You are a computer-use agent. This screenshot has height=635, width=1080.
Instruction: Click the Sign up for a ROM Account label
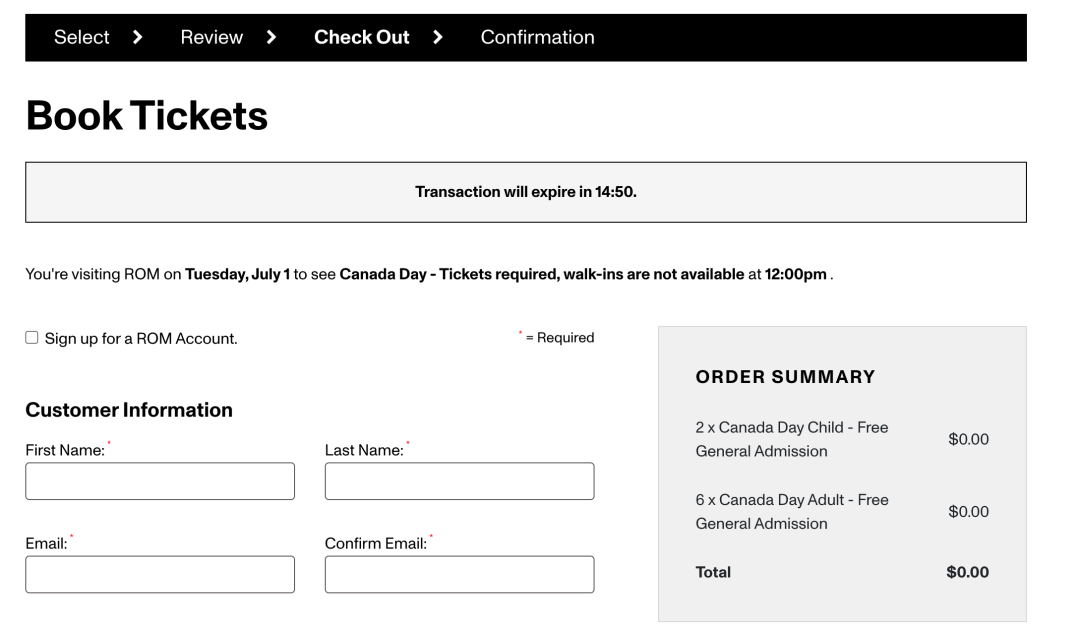pyautogui.click(x=141, y=339)
